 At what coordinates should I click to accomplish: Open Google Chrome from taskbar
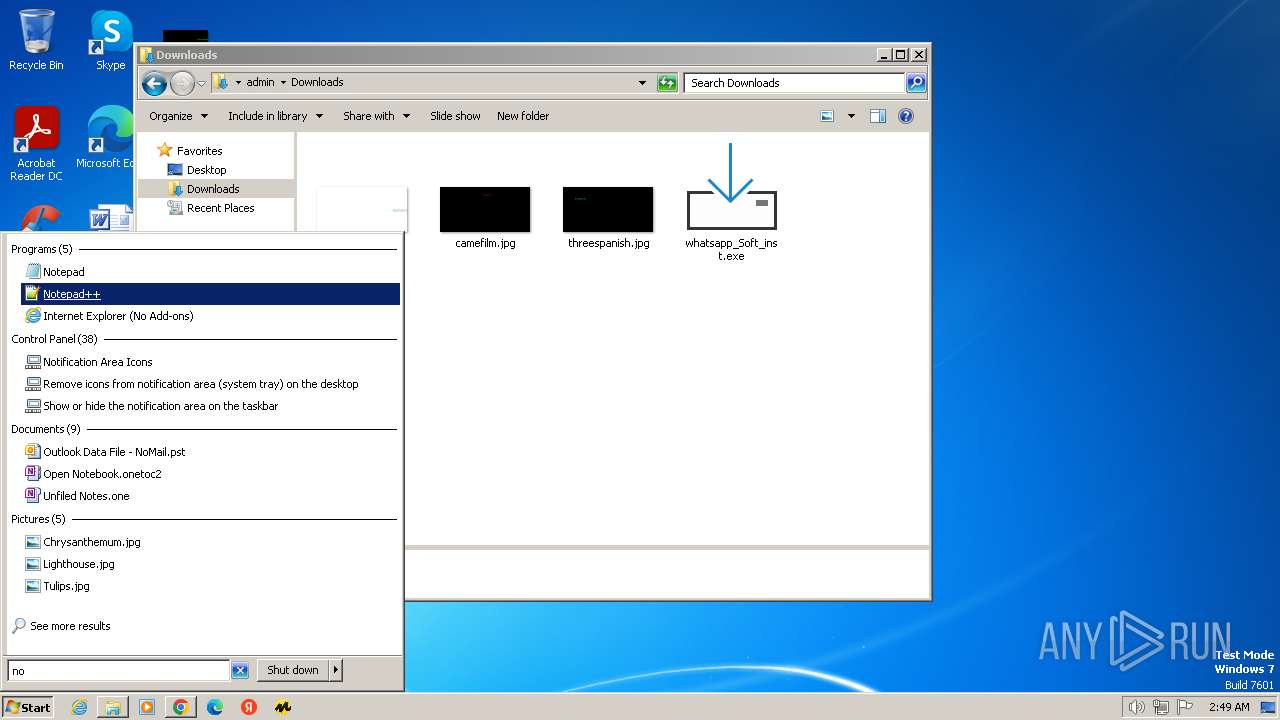(x=181, y=707)
